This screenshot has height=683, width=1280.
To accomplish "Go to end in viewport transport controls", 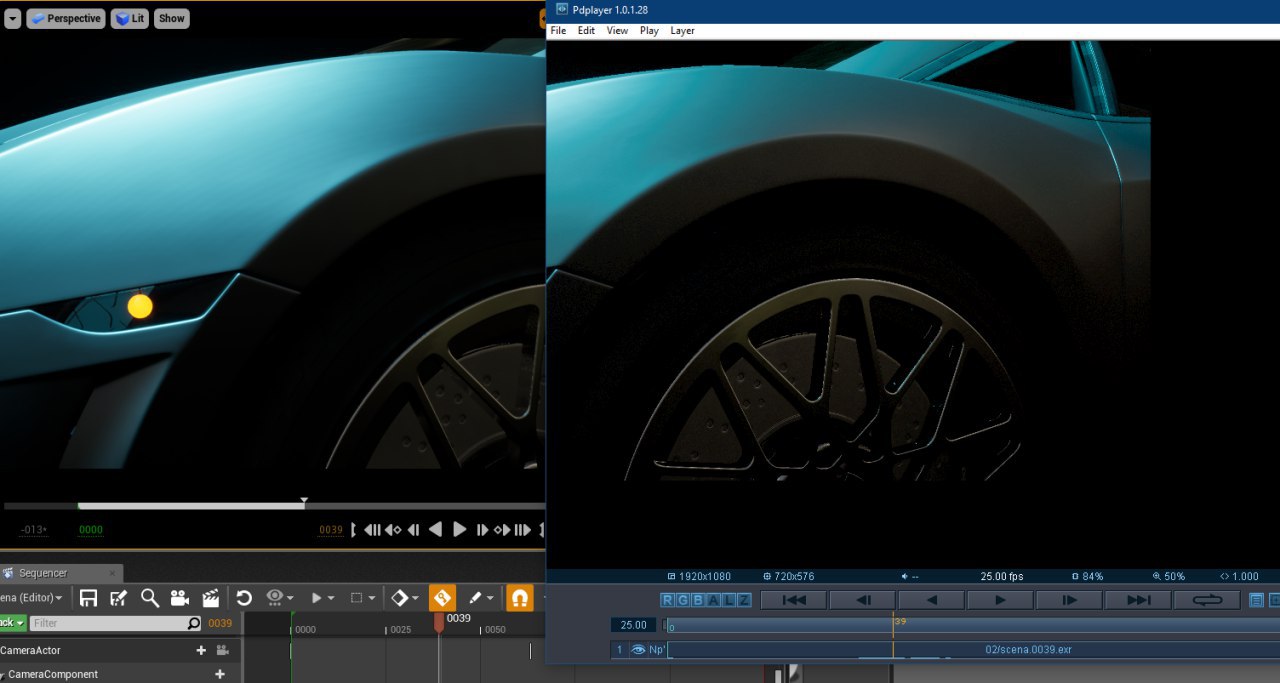I will [522, 530].
